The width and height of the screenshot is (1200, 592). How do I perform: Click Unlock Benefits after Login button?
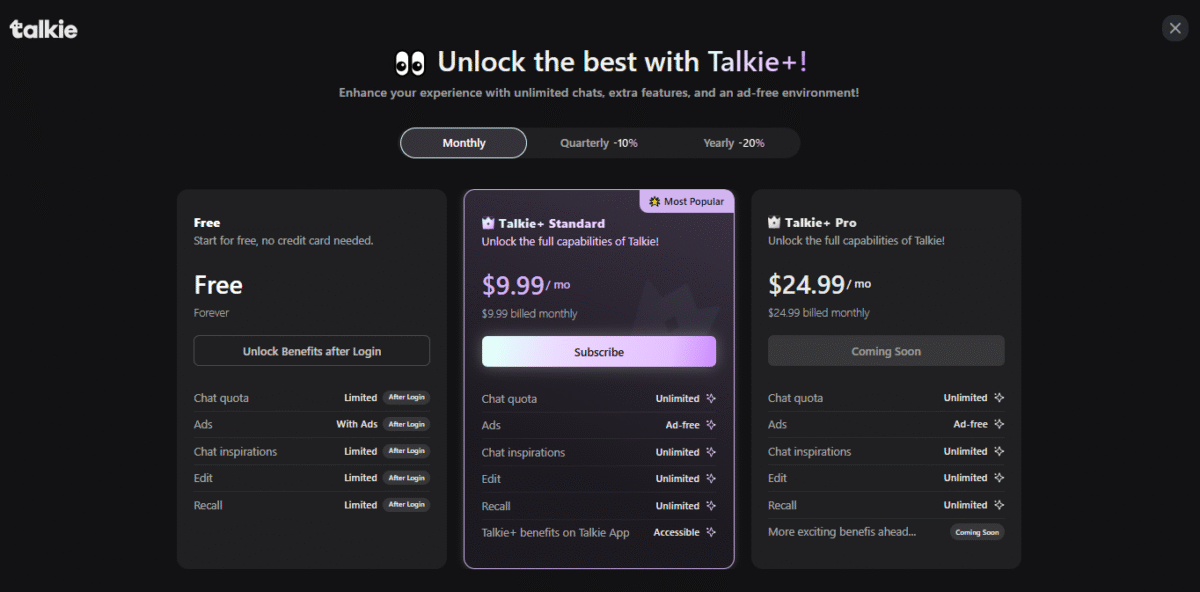click(x=311, y=351)
